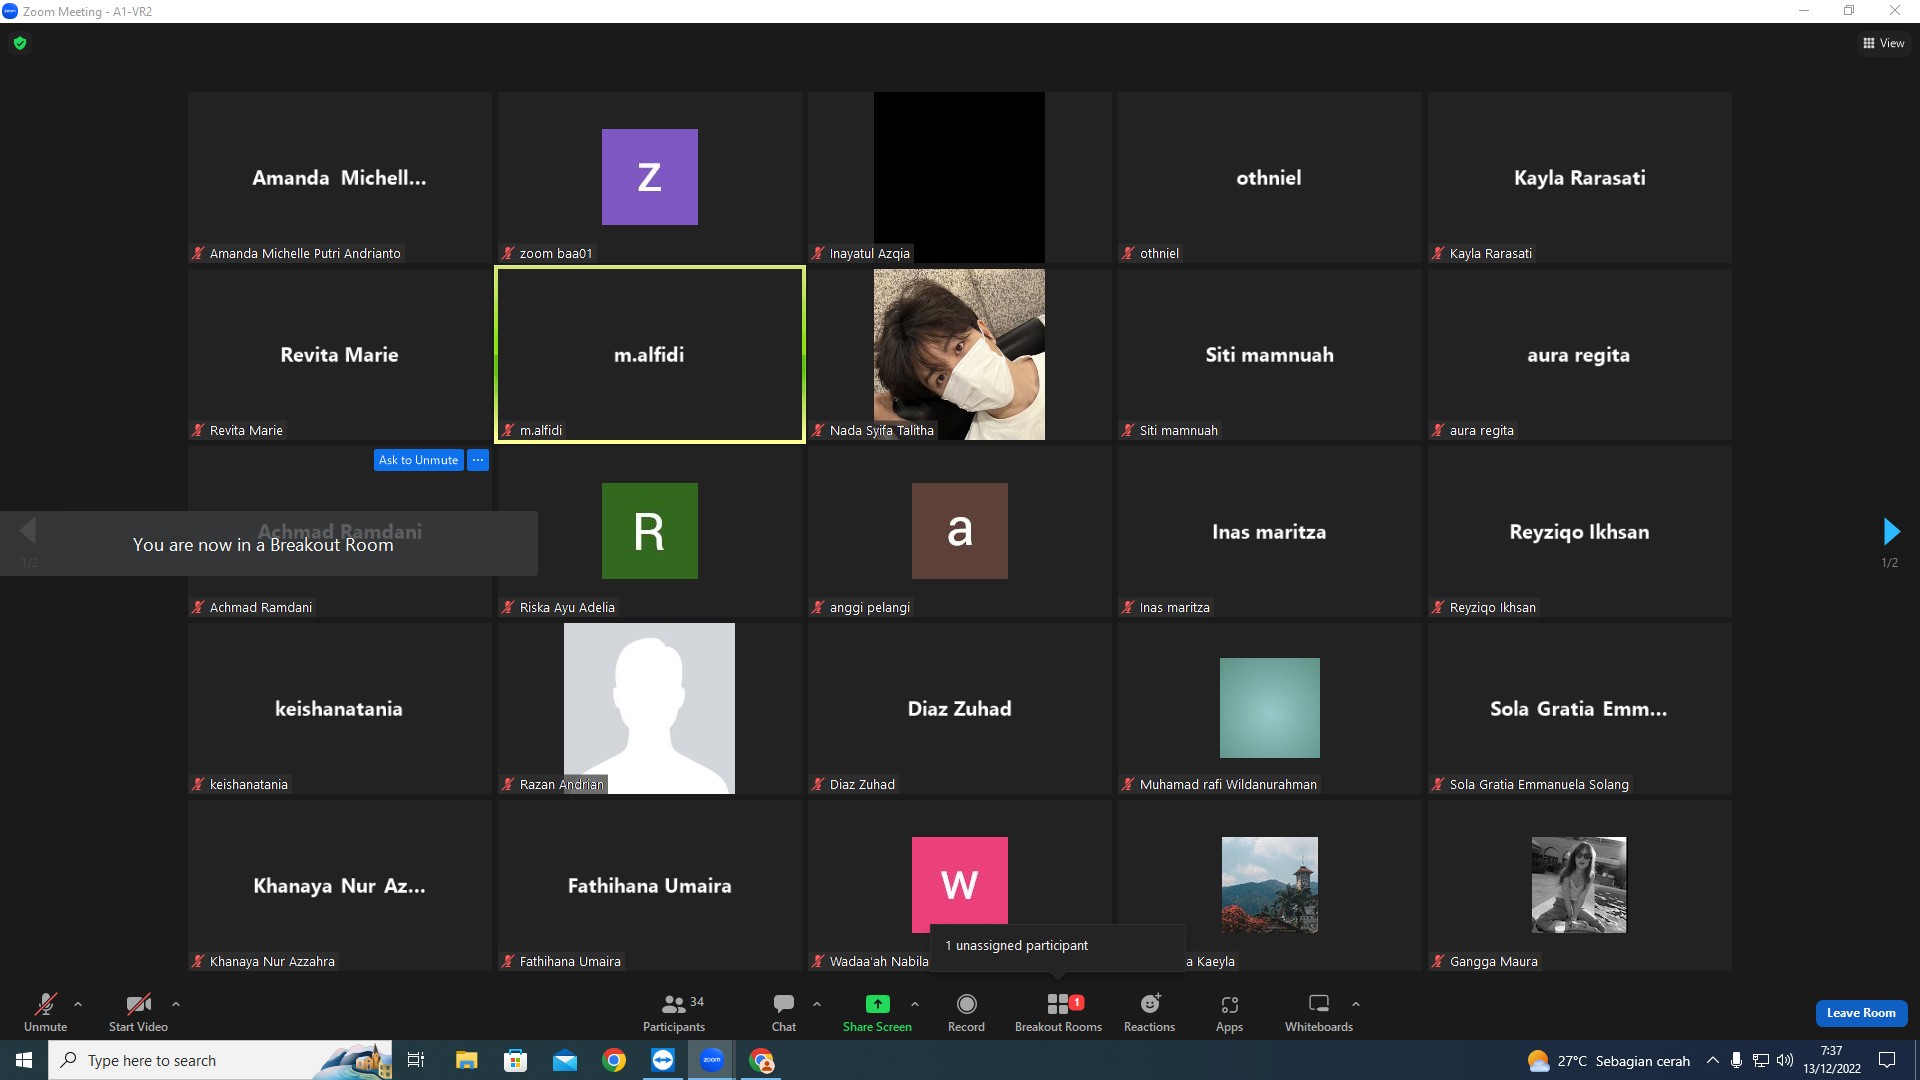Screen dimensions: 1920x1080
Task: Open the Windows Start menu
Action: click(x=24, y=1060)
